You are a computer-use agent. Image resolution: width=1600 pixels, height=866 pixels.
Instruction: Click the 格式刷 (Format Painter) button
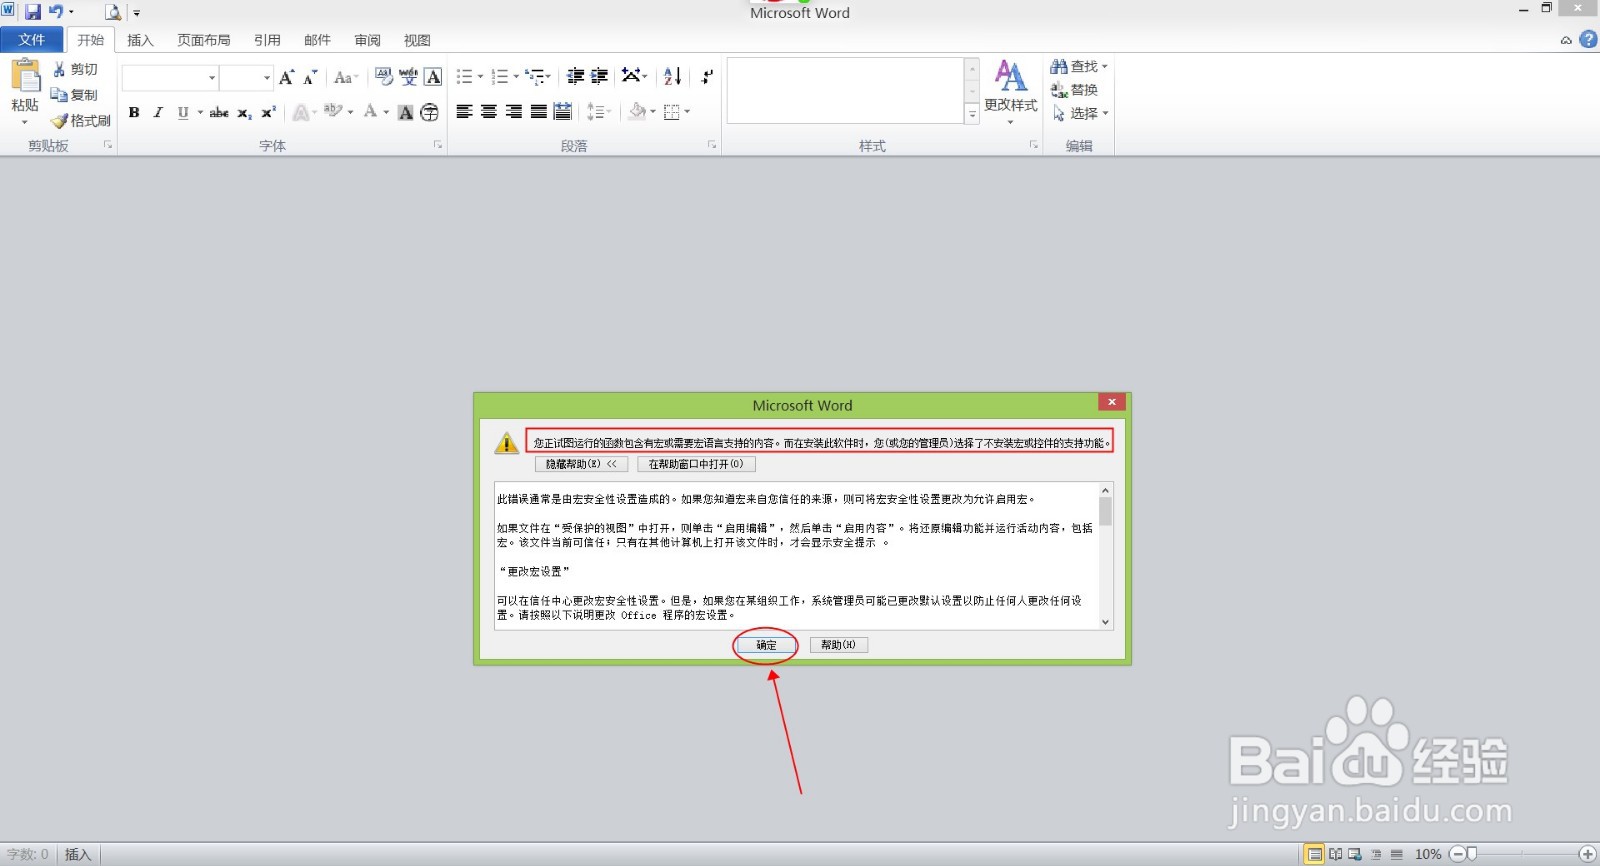click(x=81, y=121)
